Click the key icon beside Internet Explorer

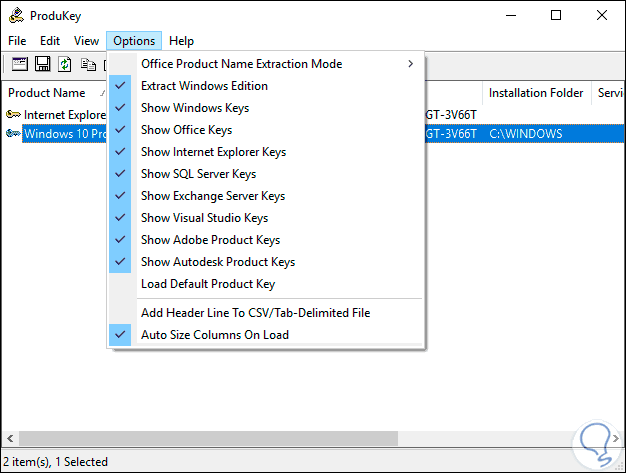click(x=13, y=115)
